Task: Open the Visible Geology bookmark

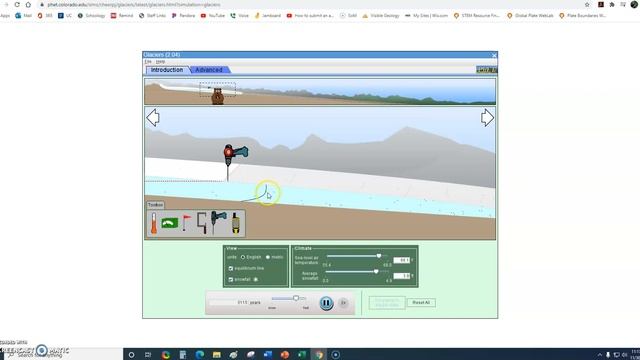Action: point(381,16)
